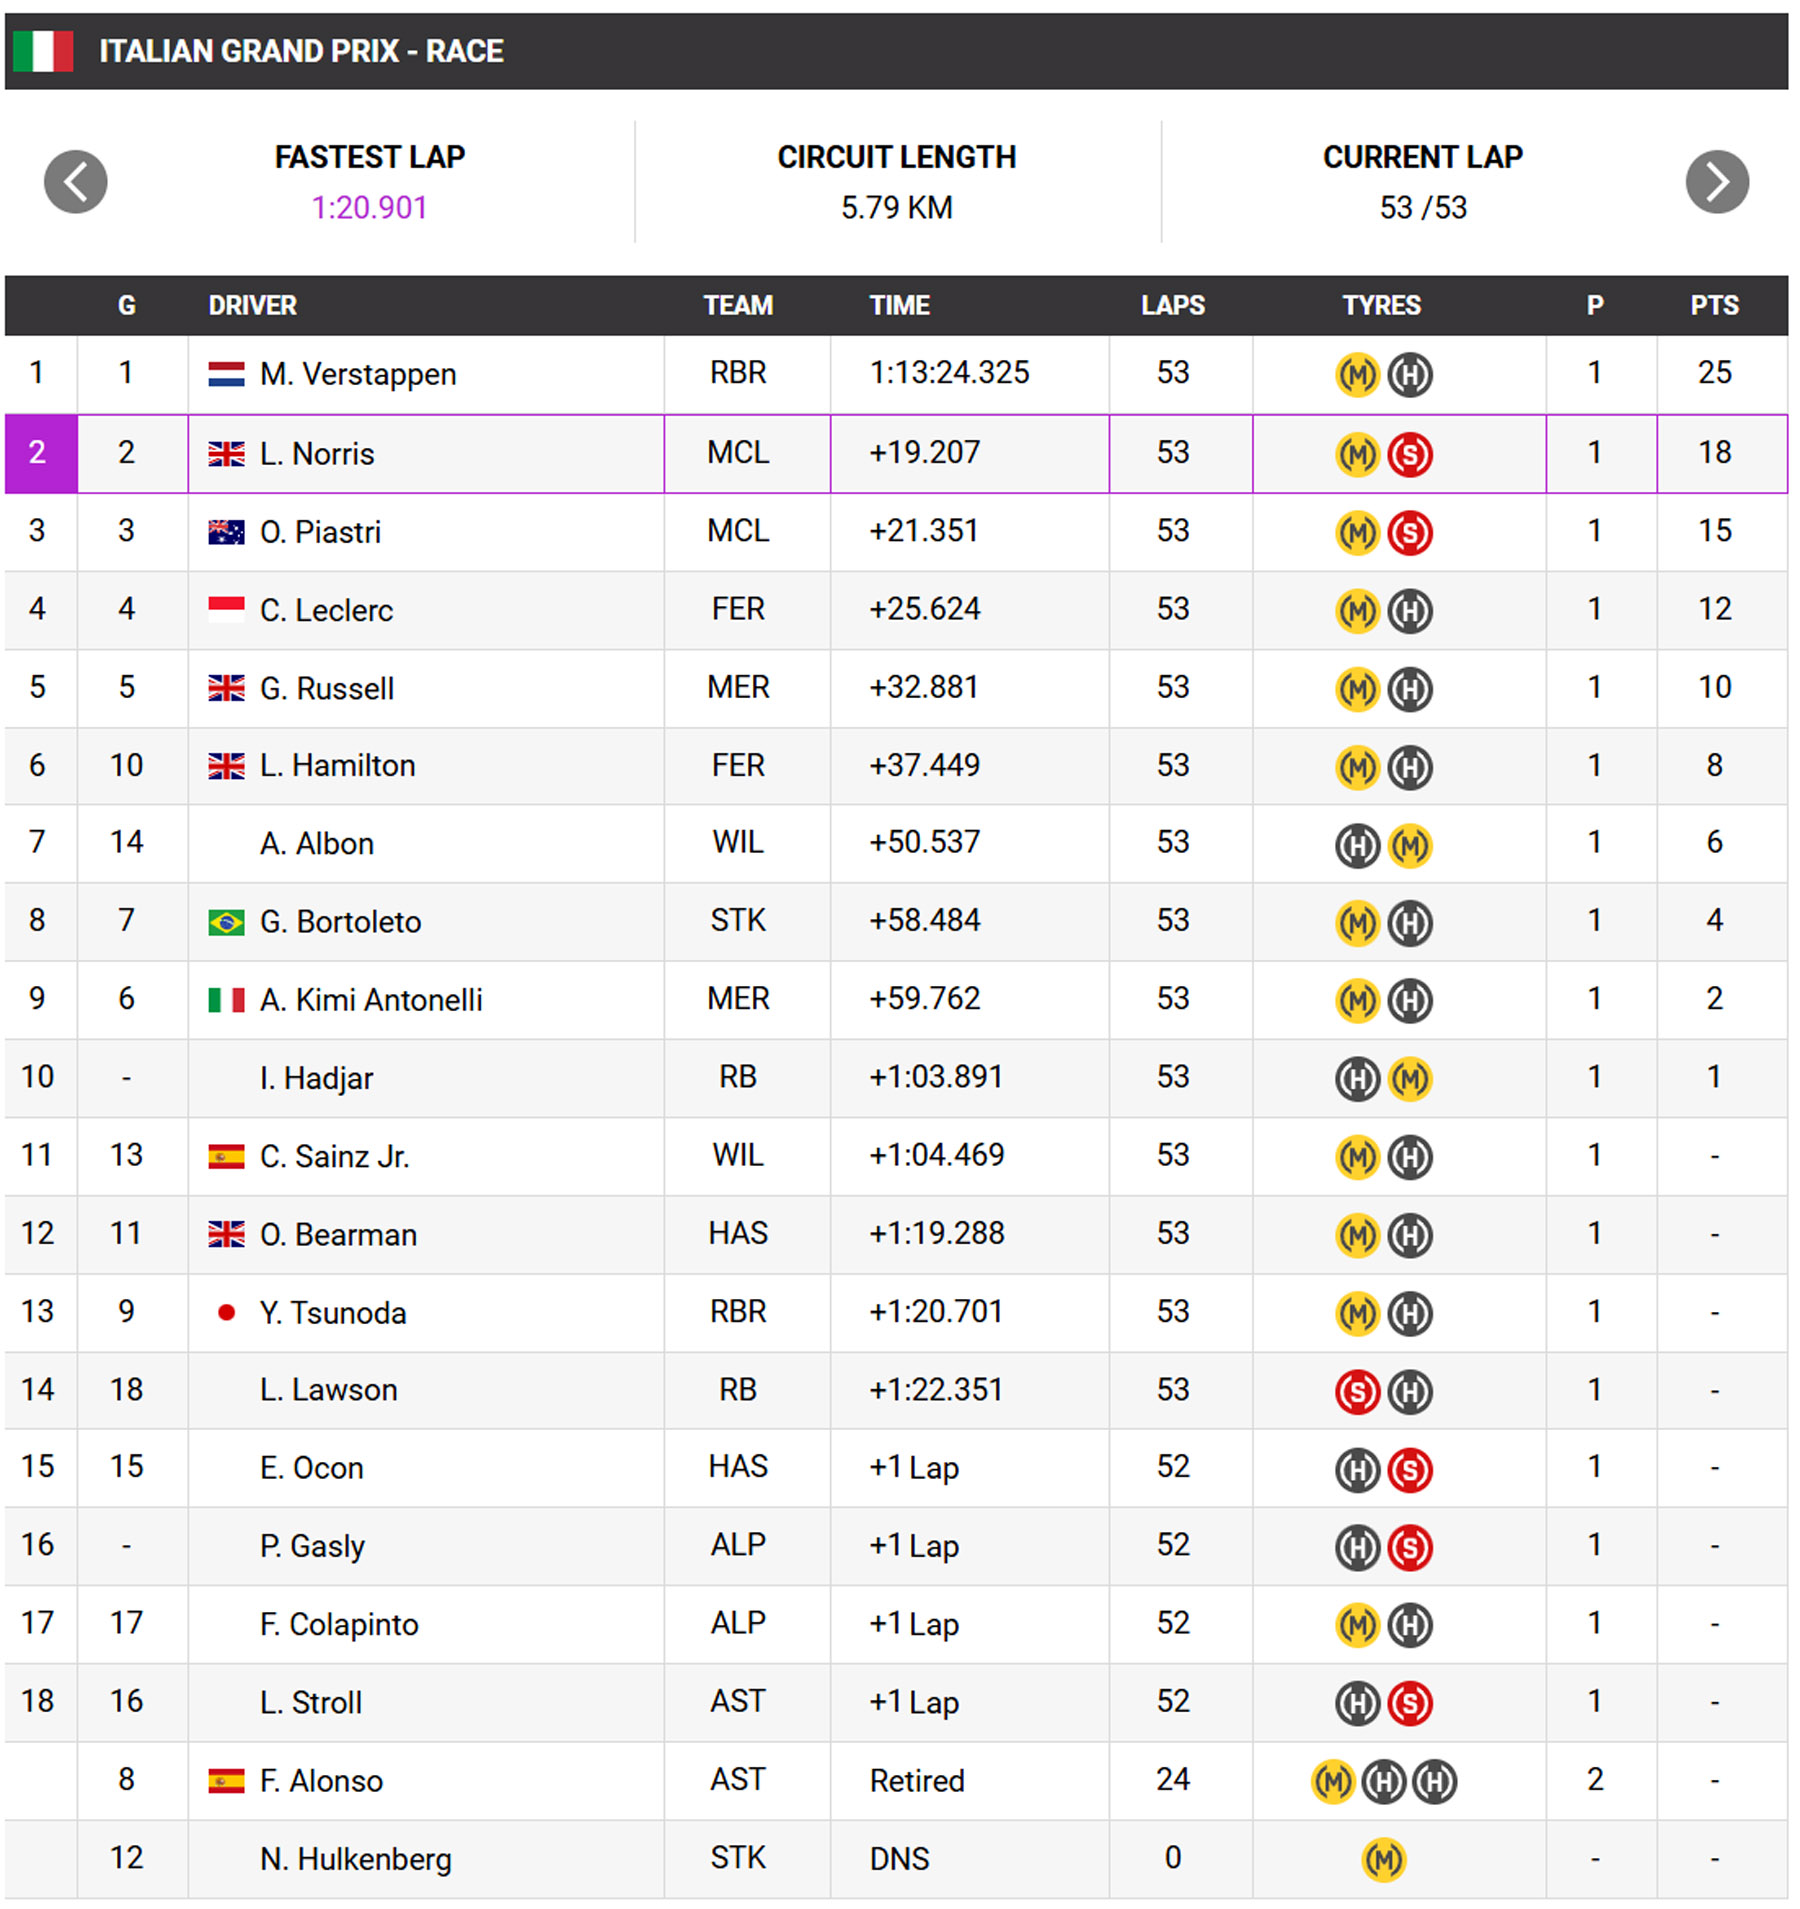Click the Netherlands flag beside Verstappen
The width and height of the screenshot is (1800, 1909).
click(x=226, y=375)
